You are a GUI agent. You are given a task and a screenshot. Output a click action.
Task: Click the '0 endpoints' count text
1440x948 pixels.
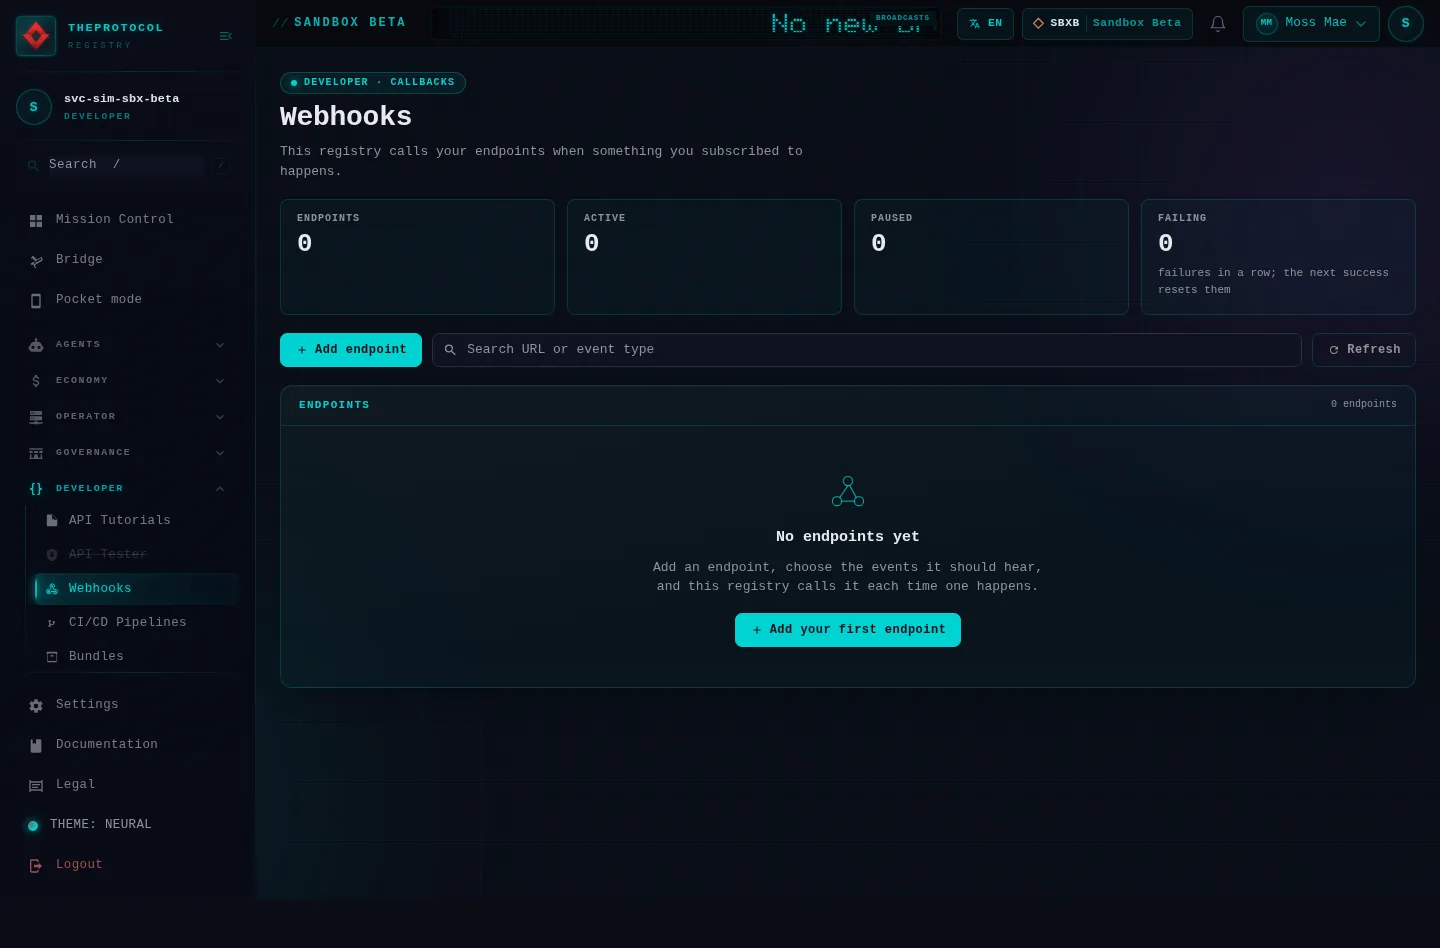pyautogui.click(x=1364, y=404)
